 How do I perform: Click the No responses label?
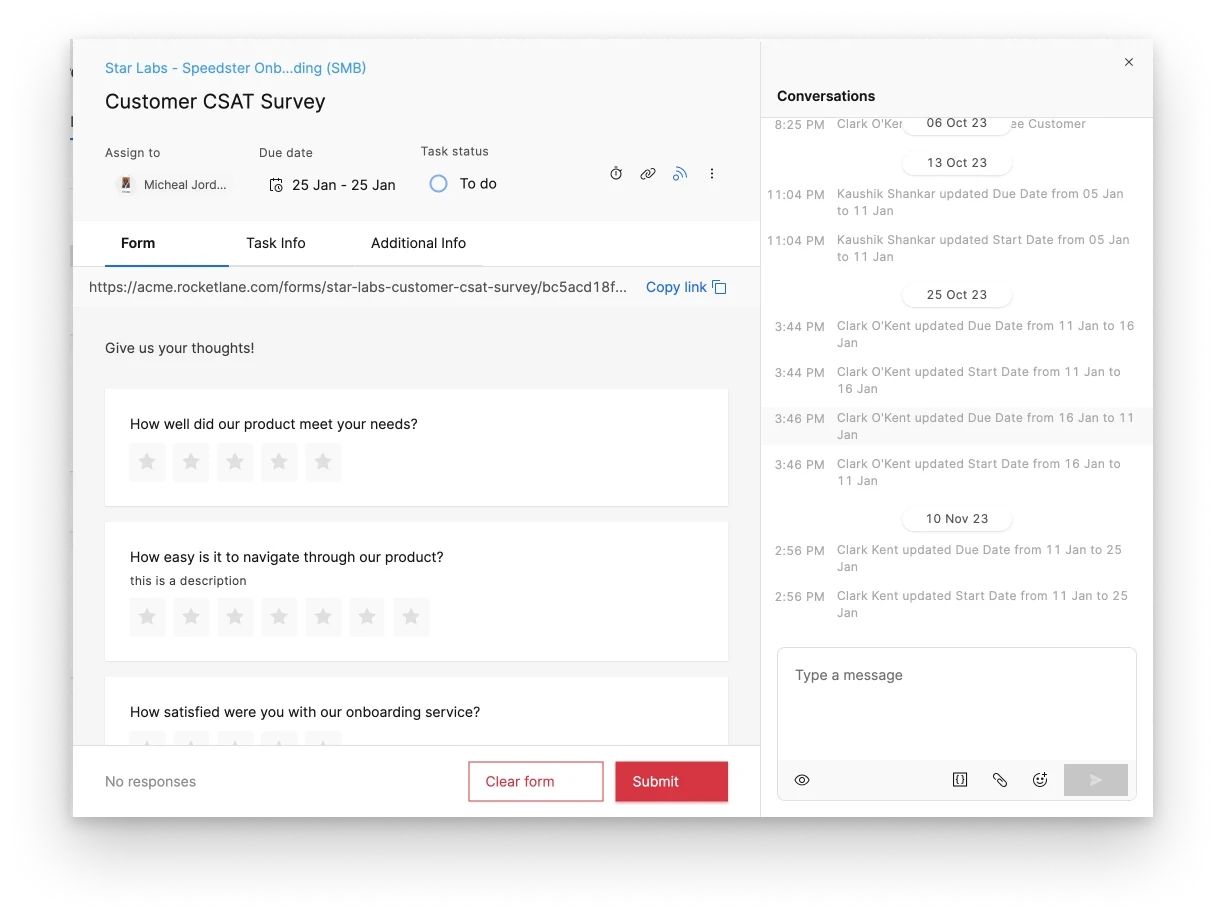(x=150, y=782)
